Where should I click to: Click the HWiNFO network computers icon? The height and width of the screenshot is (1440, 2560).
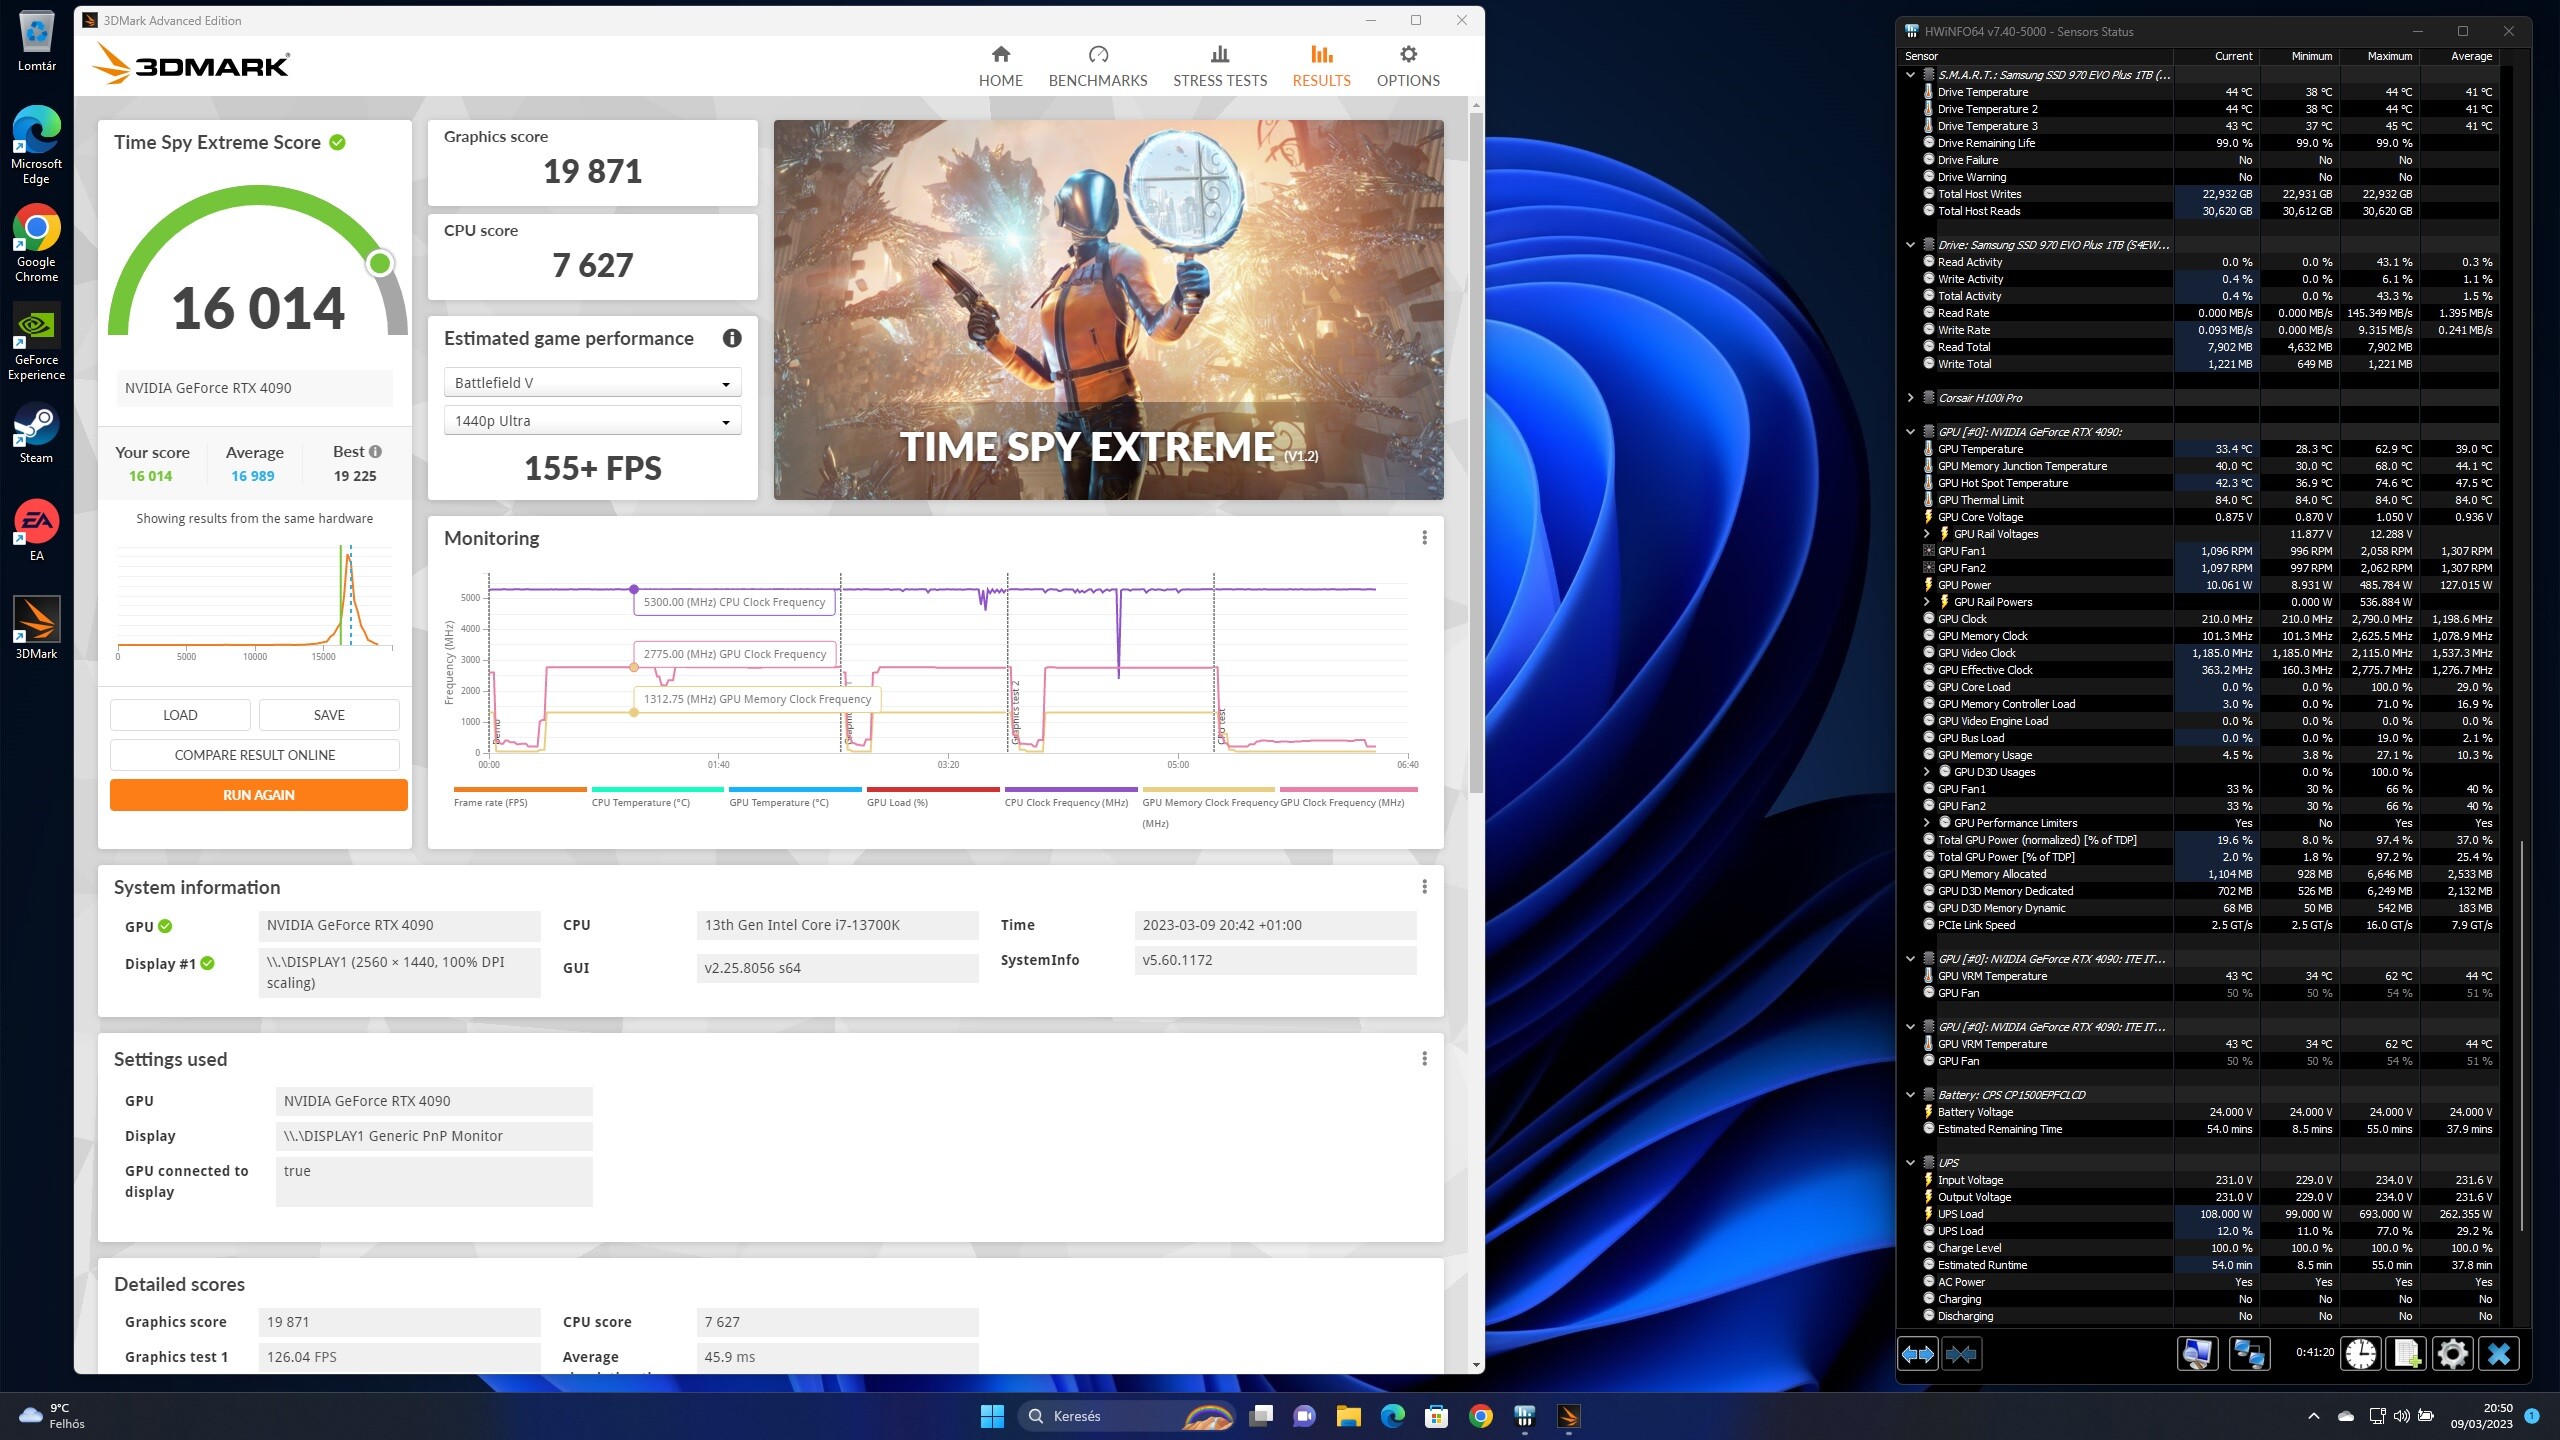tap(2249, 1354)
